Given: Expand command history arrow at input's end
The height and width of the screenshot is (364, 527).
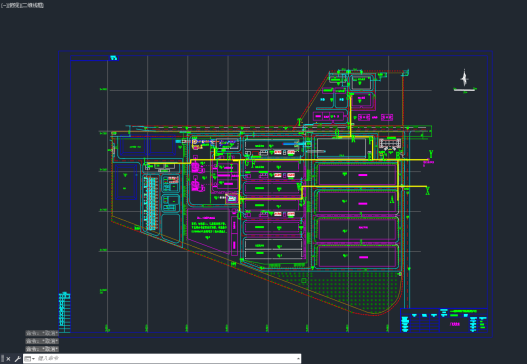Looking at the screenshot, I should pos(298,359).
